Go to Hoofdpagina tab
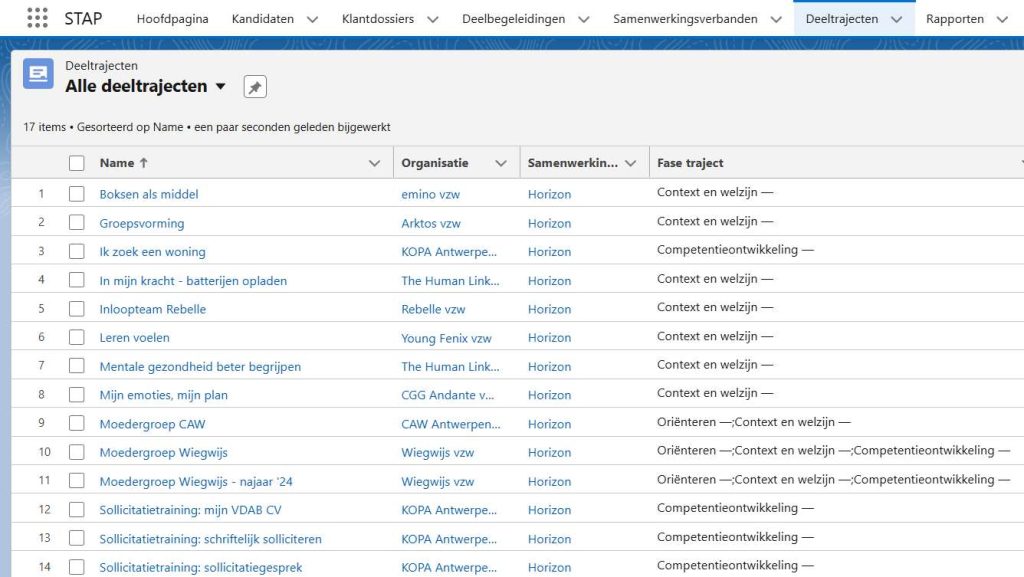 tap(172, 19)
